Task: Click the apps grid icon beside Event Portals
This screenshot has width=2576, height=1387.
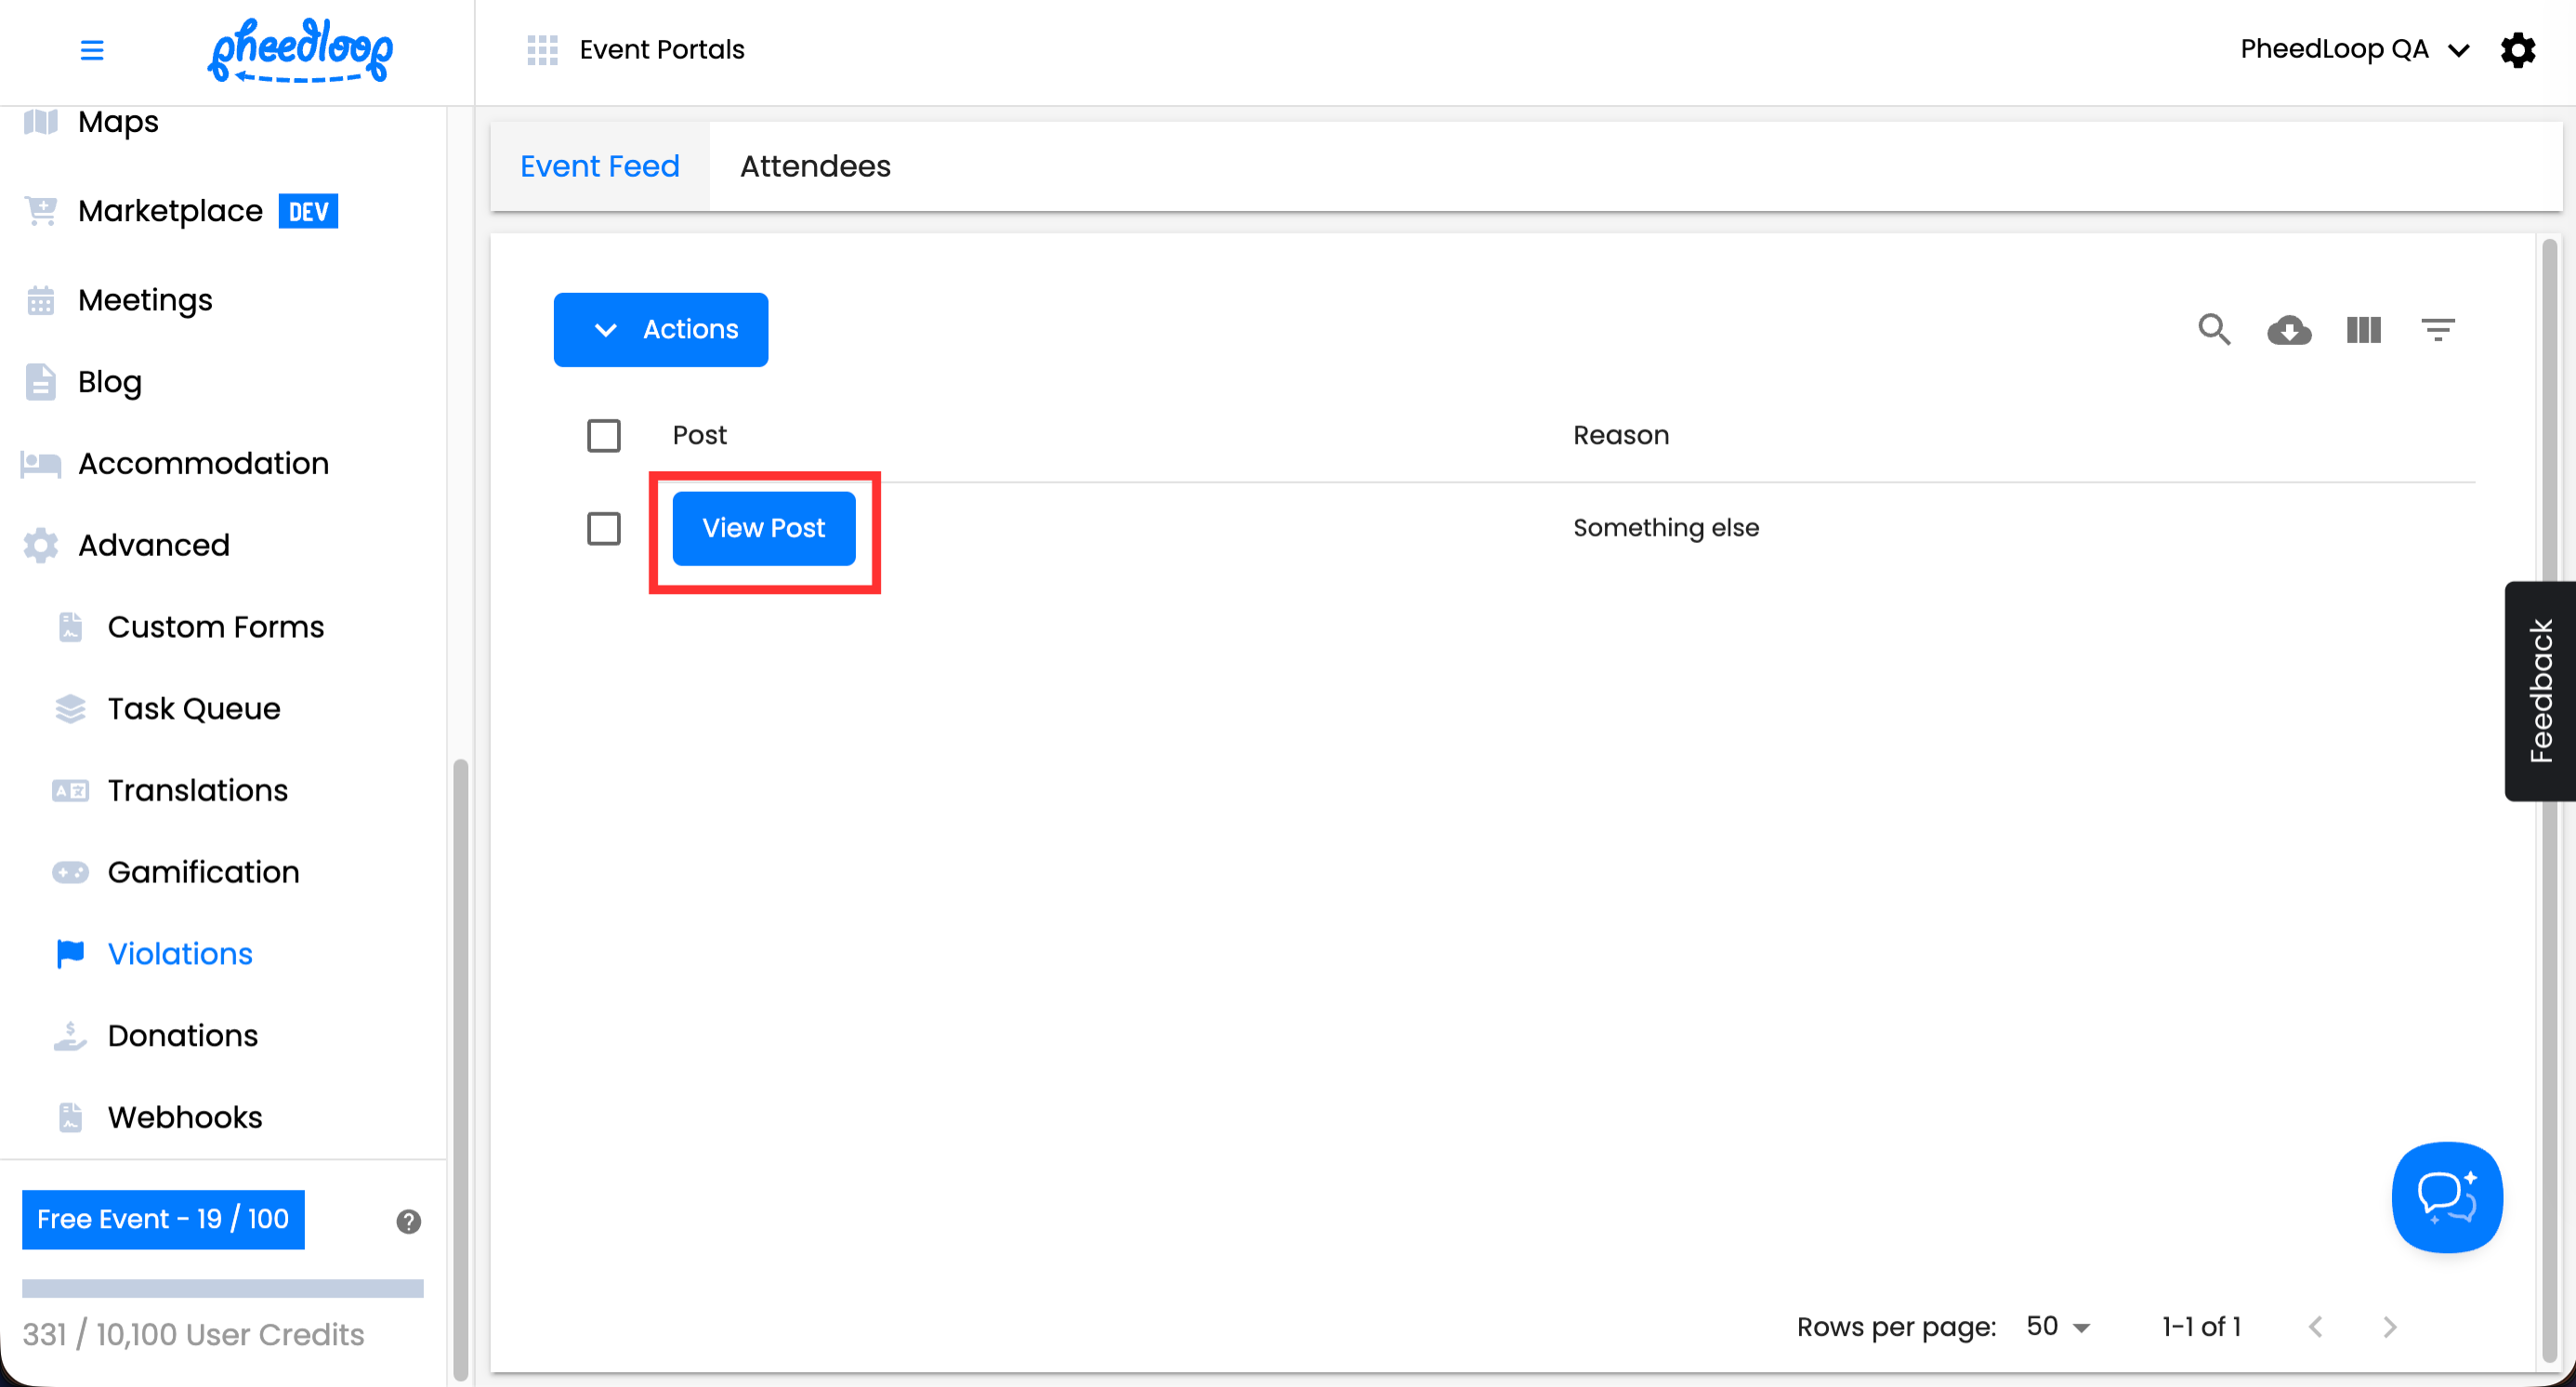Action: pyautogui.click(x=542, y=50)
